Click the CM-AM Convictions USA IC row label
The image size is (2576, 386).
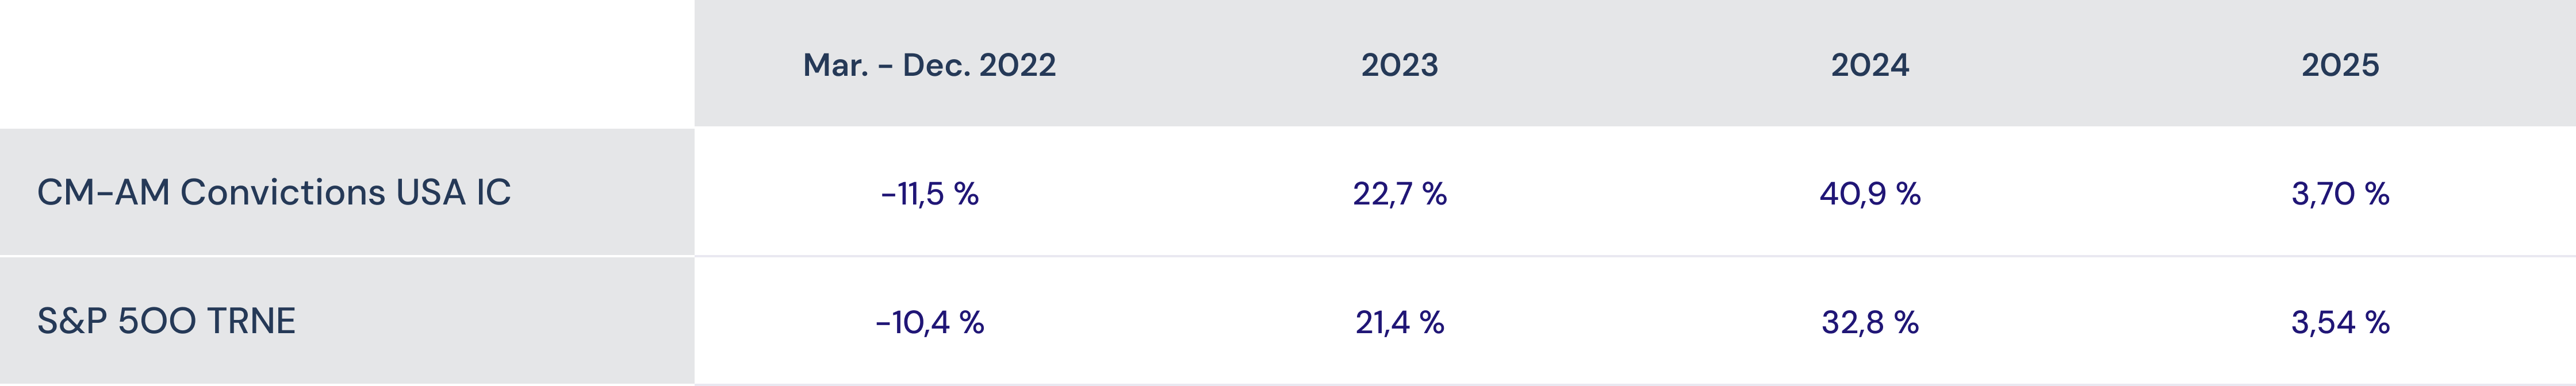[273, 192]
